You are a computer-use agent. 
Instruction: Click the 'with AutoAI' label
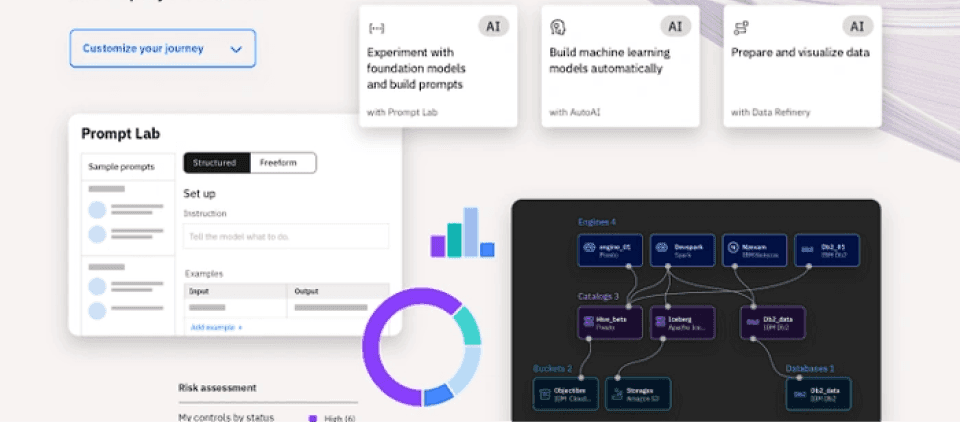[x=576, y=113]
